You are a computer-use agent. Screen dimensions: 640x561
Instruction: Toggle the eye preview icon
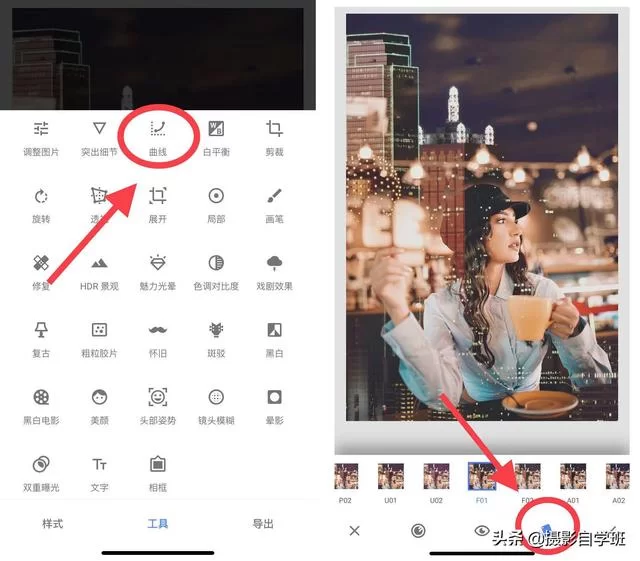click(483, 531)
